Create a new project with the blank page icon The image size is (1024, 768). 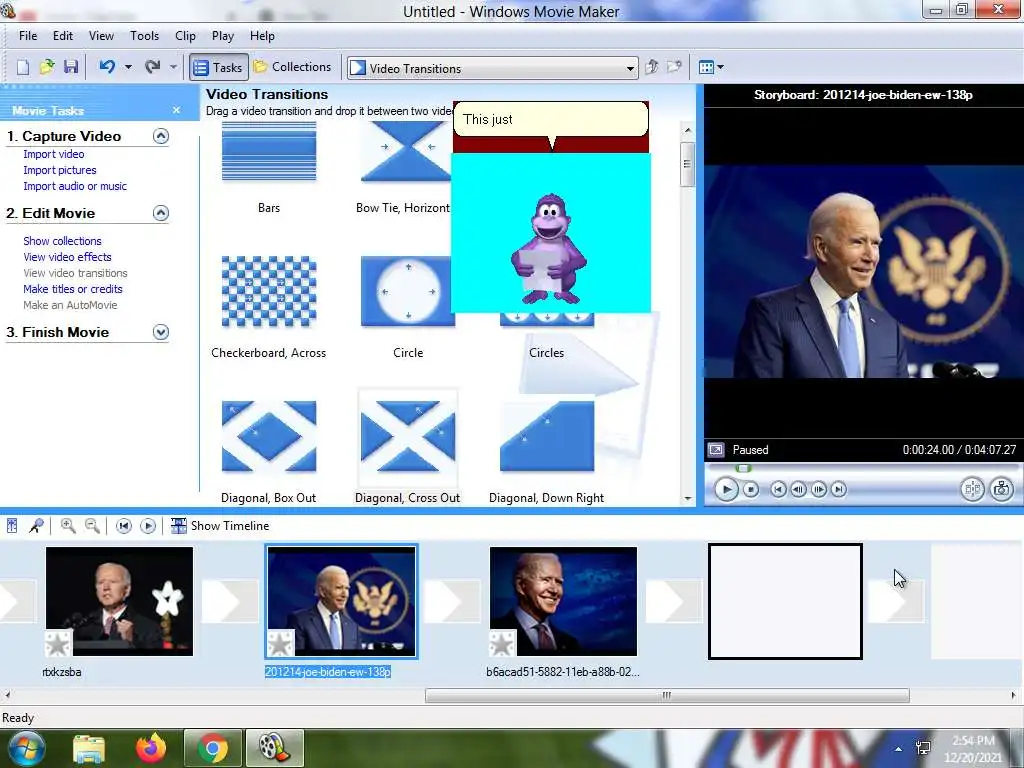[x=23, y=67]
